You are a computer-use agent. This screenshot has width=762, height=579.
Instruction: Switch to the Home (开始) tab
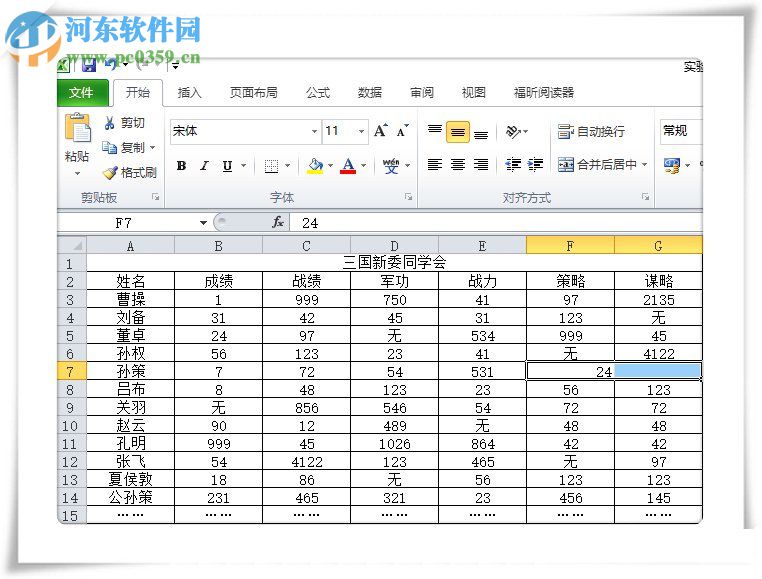click(x=138, y=92)
